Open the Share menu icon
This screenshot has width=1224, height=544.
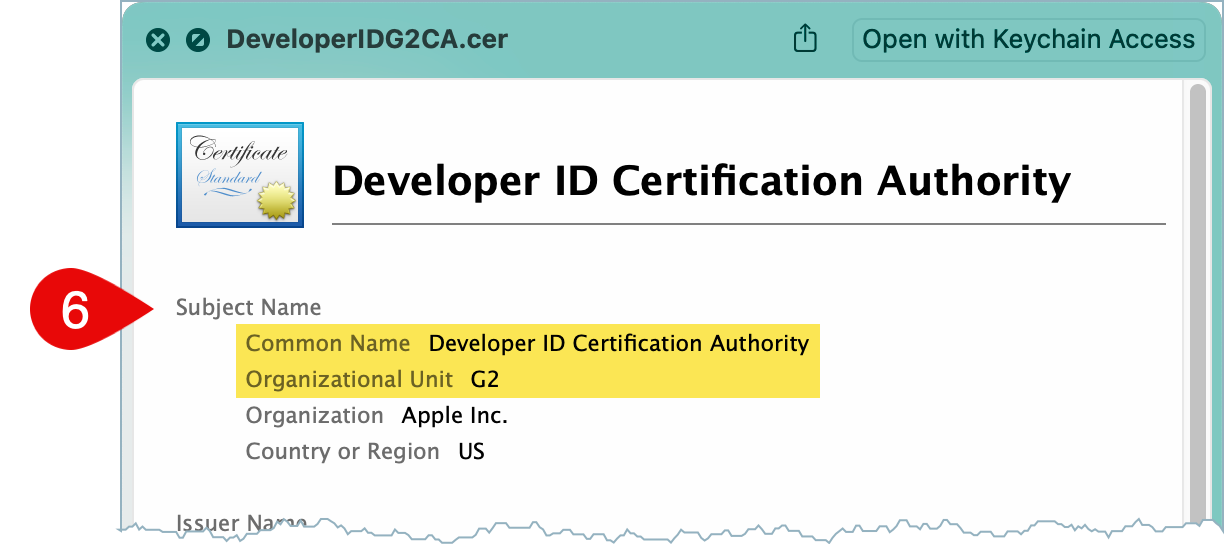(x=805, y=39)
